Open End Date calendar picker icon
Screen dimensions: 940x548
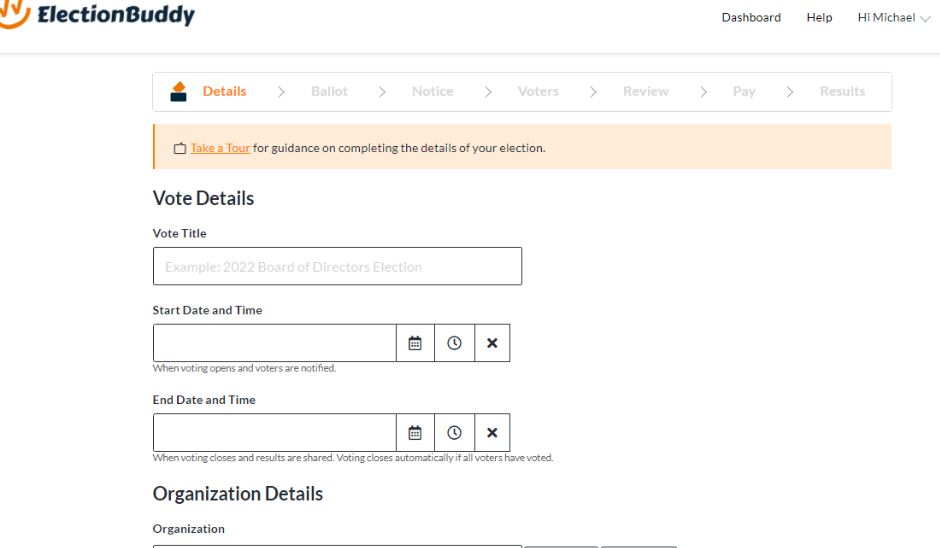(415, 432)
